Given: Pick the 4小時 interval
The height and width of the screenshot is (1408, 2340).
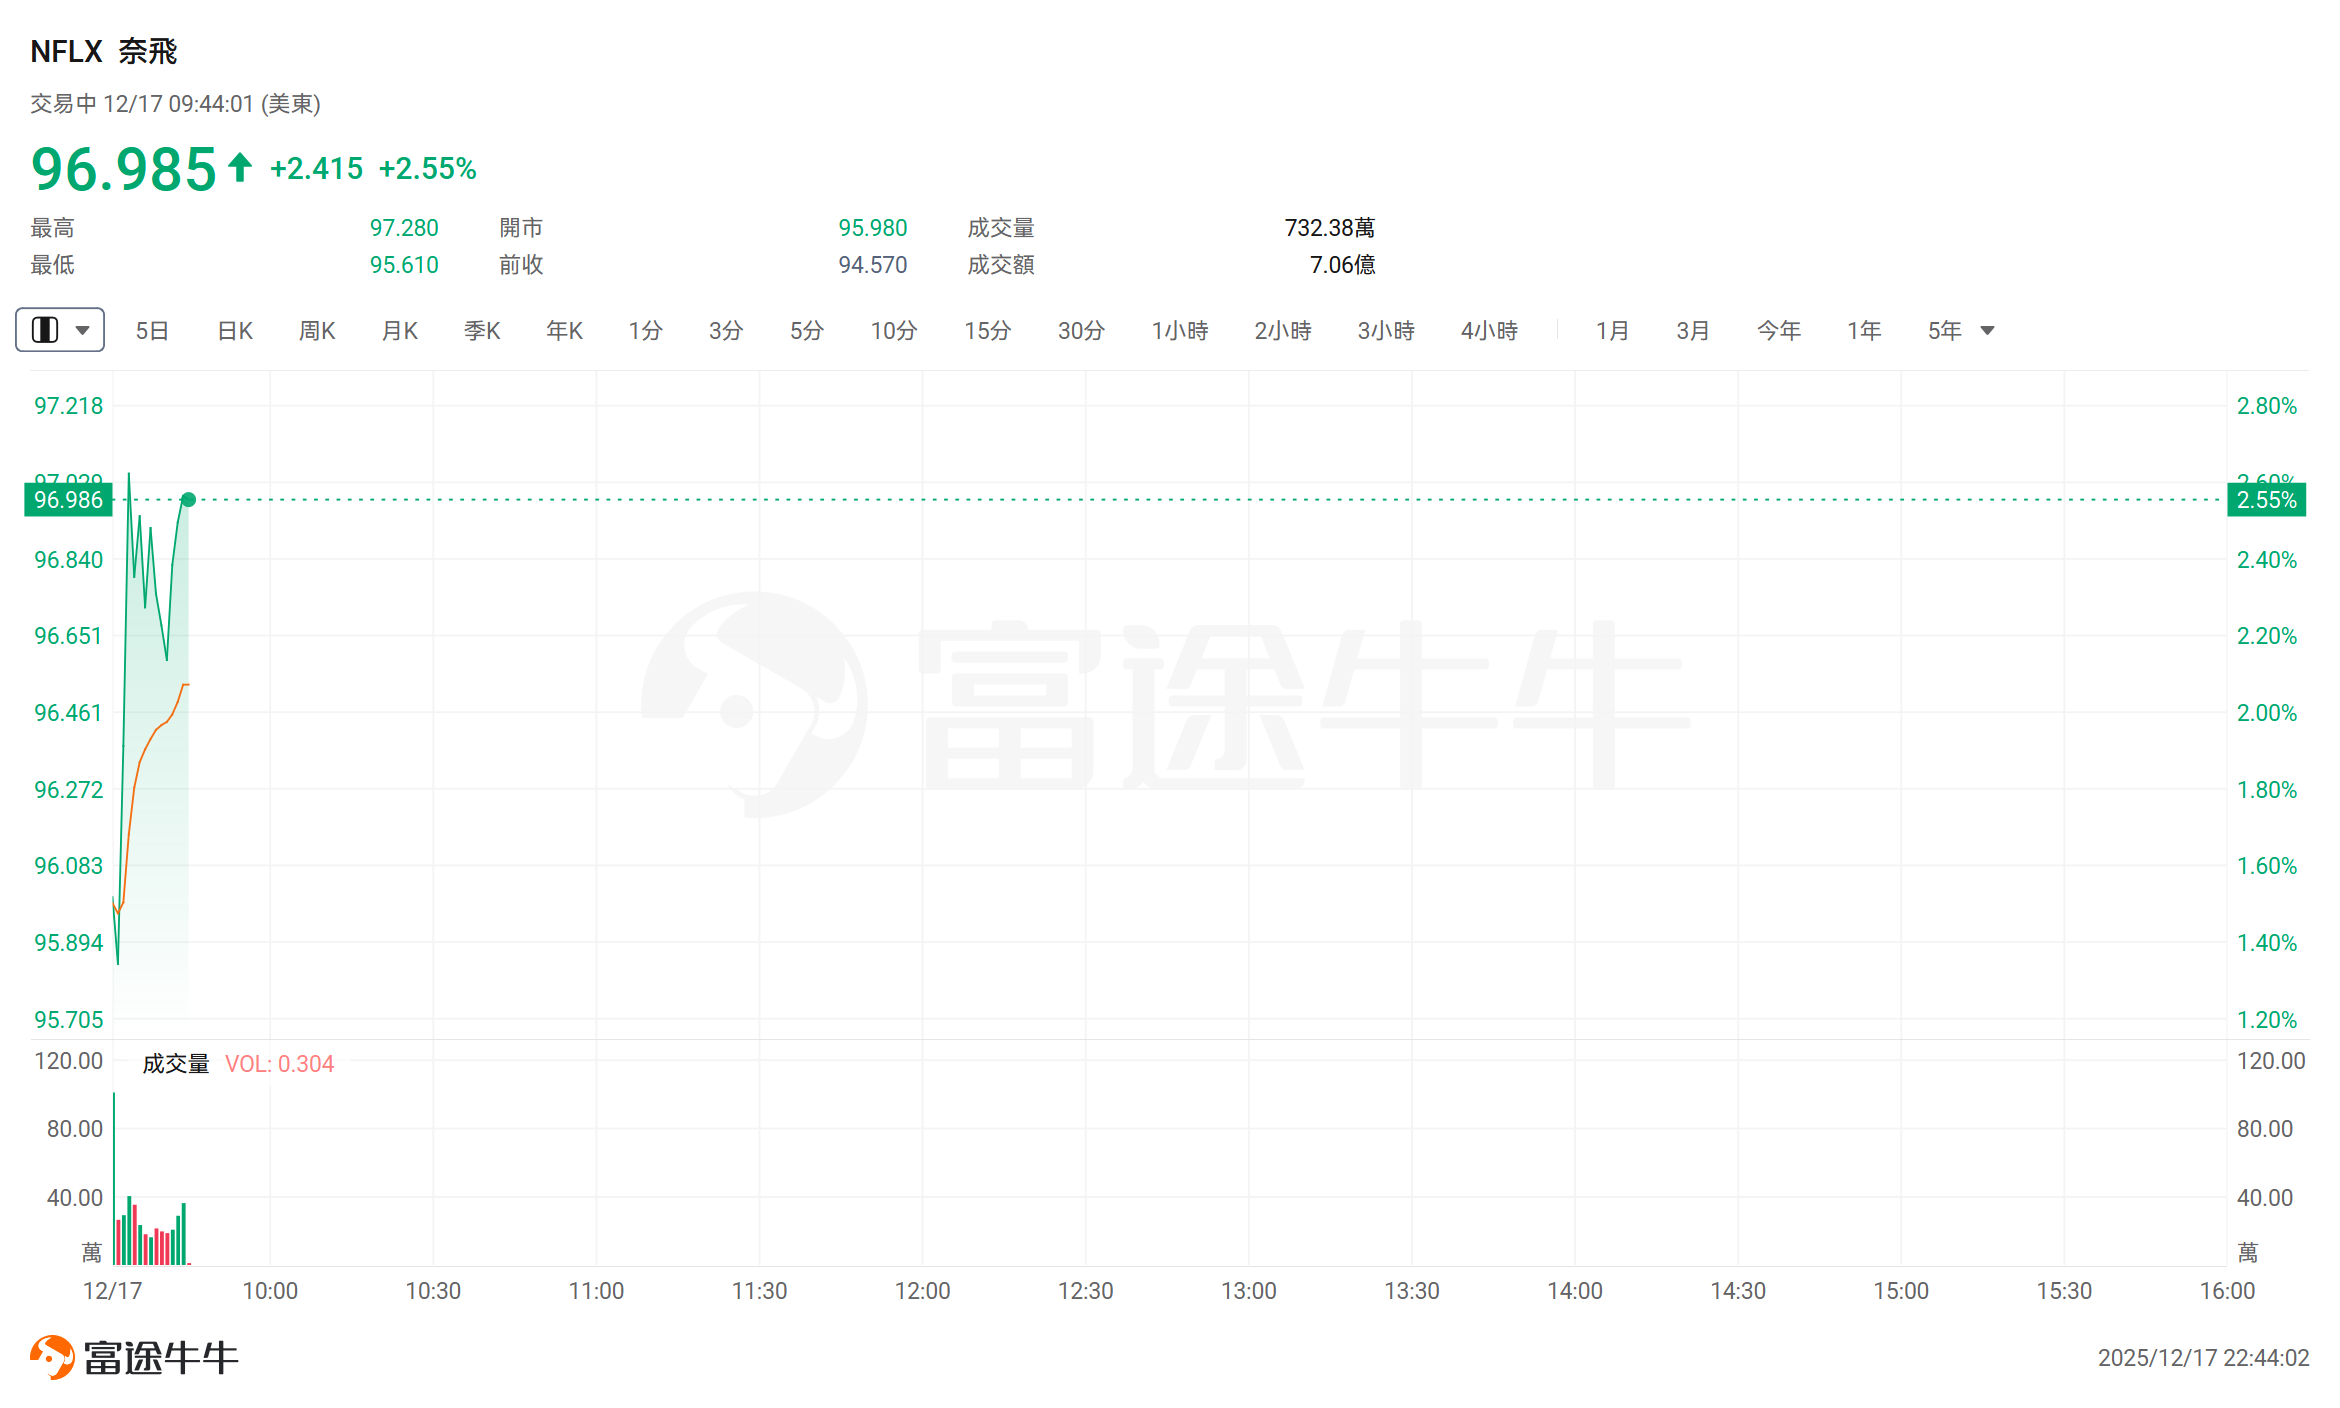Looking at the screenshot, I should (1488, 330).
